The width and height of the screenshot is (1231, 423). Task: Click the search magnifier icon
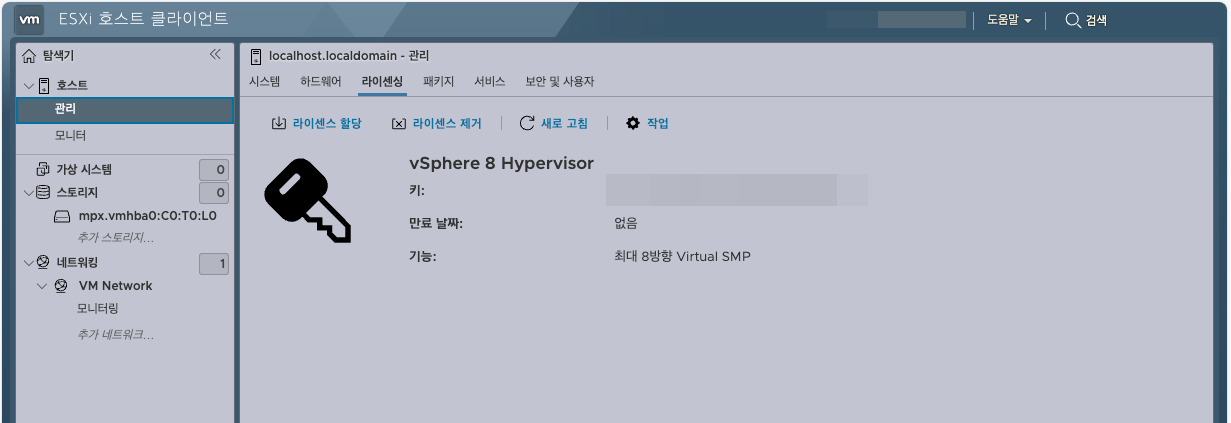click(1073, 20)
